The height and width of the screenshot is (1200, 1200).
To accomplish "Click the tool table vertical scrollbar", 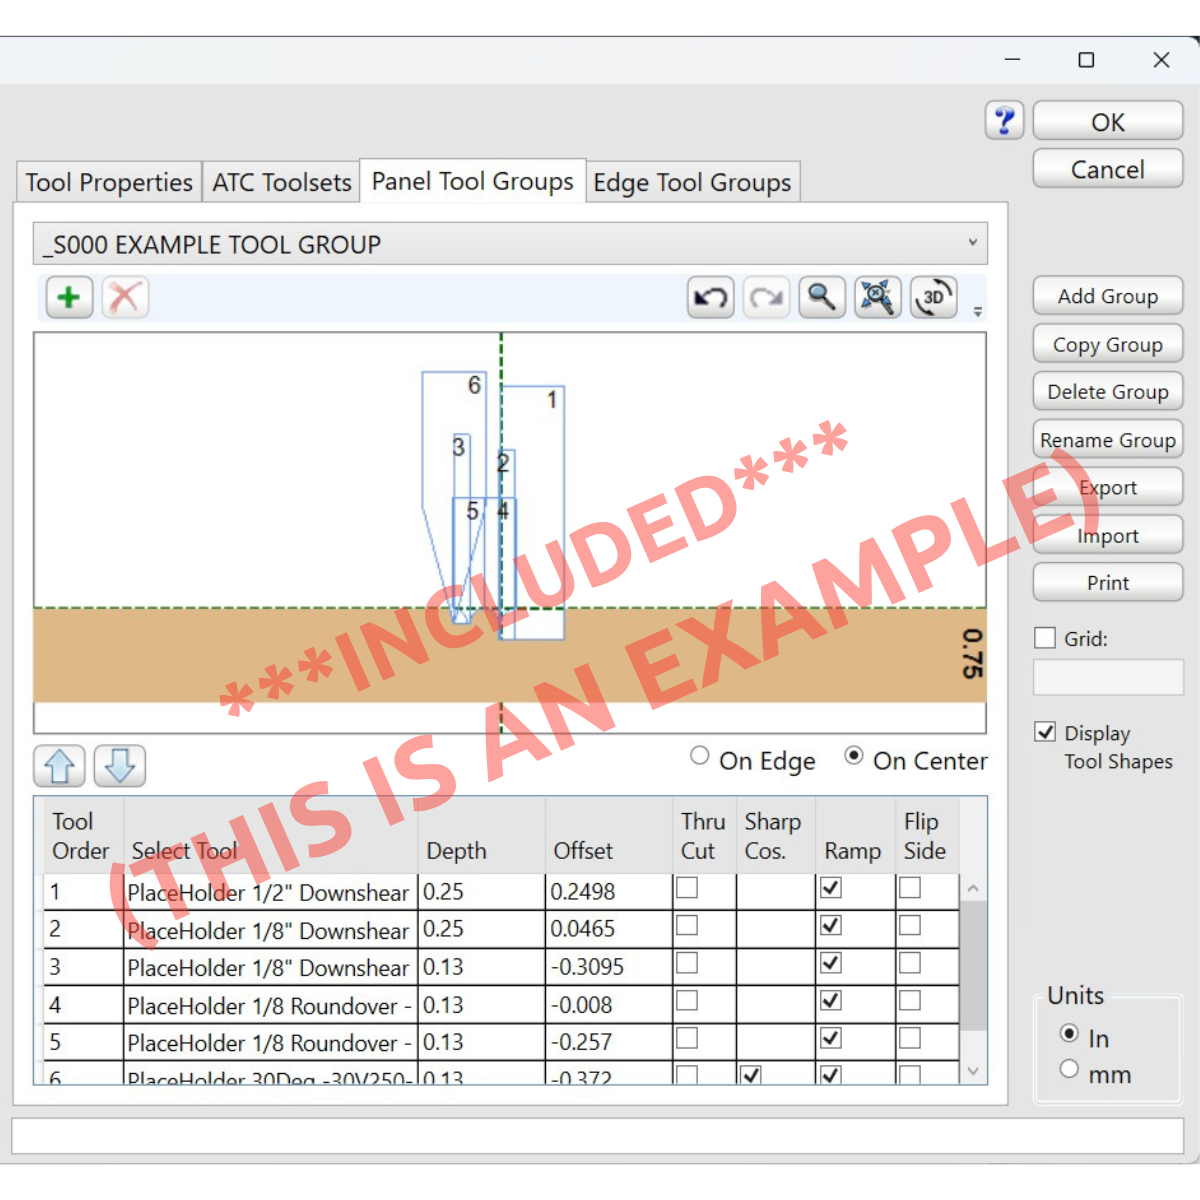I will [x=973, y=965].
